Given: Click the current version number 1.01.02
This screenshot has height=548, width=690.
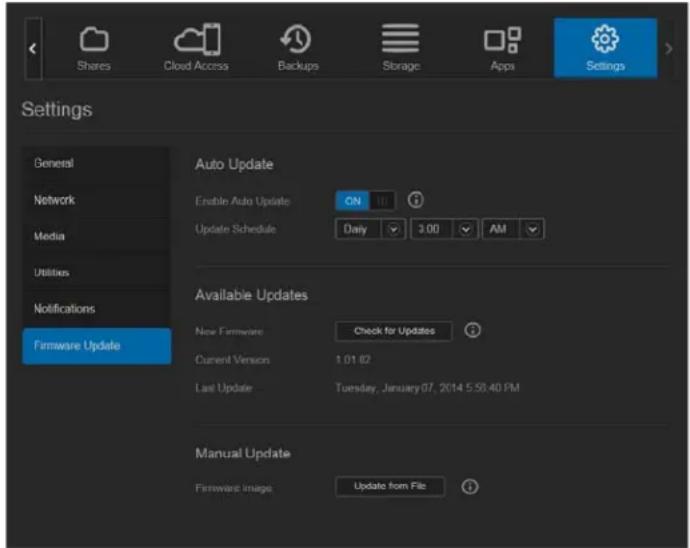Looking at the screenshot, I should pyautogui.click(x=353, y=360).
